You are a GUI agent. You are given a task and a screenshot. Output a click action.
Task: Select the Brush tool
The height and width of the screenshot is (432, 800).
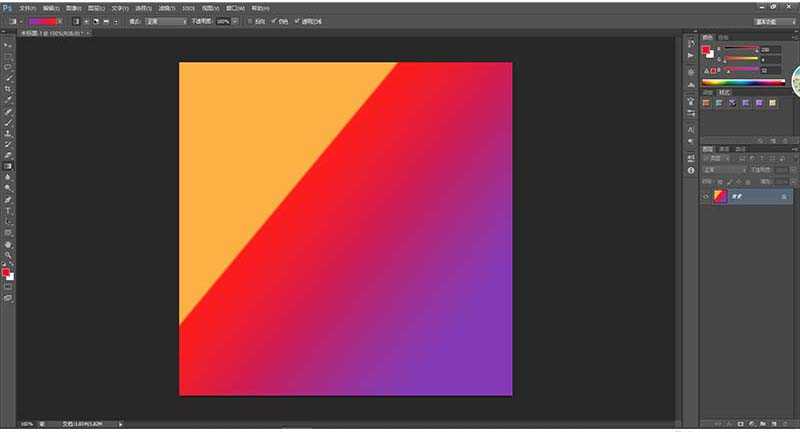click(x=9, y=122)
